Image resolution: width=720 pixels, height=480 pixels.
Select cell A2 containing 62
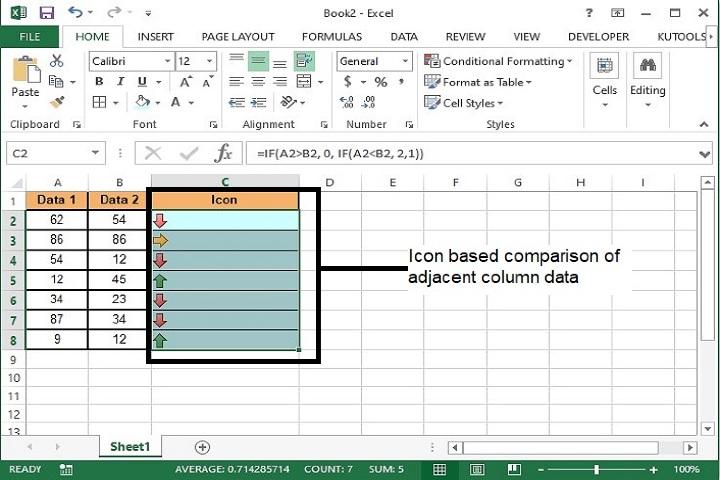click(x=56, y=220)
